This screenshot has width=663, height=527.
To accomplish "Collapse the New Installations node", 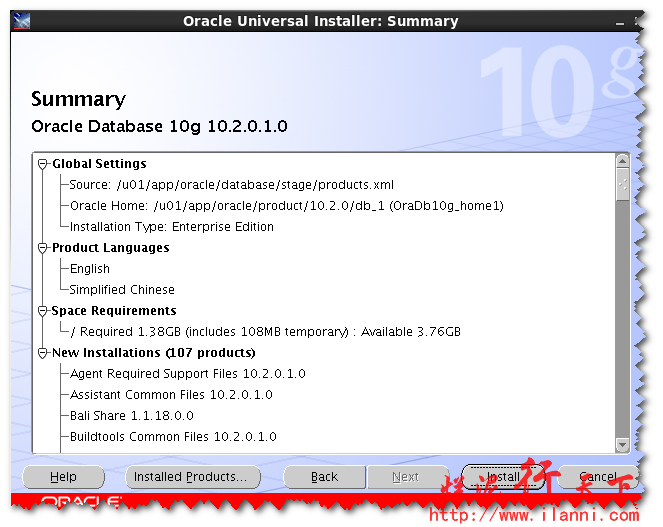I will tap(43, 353).
